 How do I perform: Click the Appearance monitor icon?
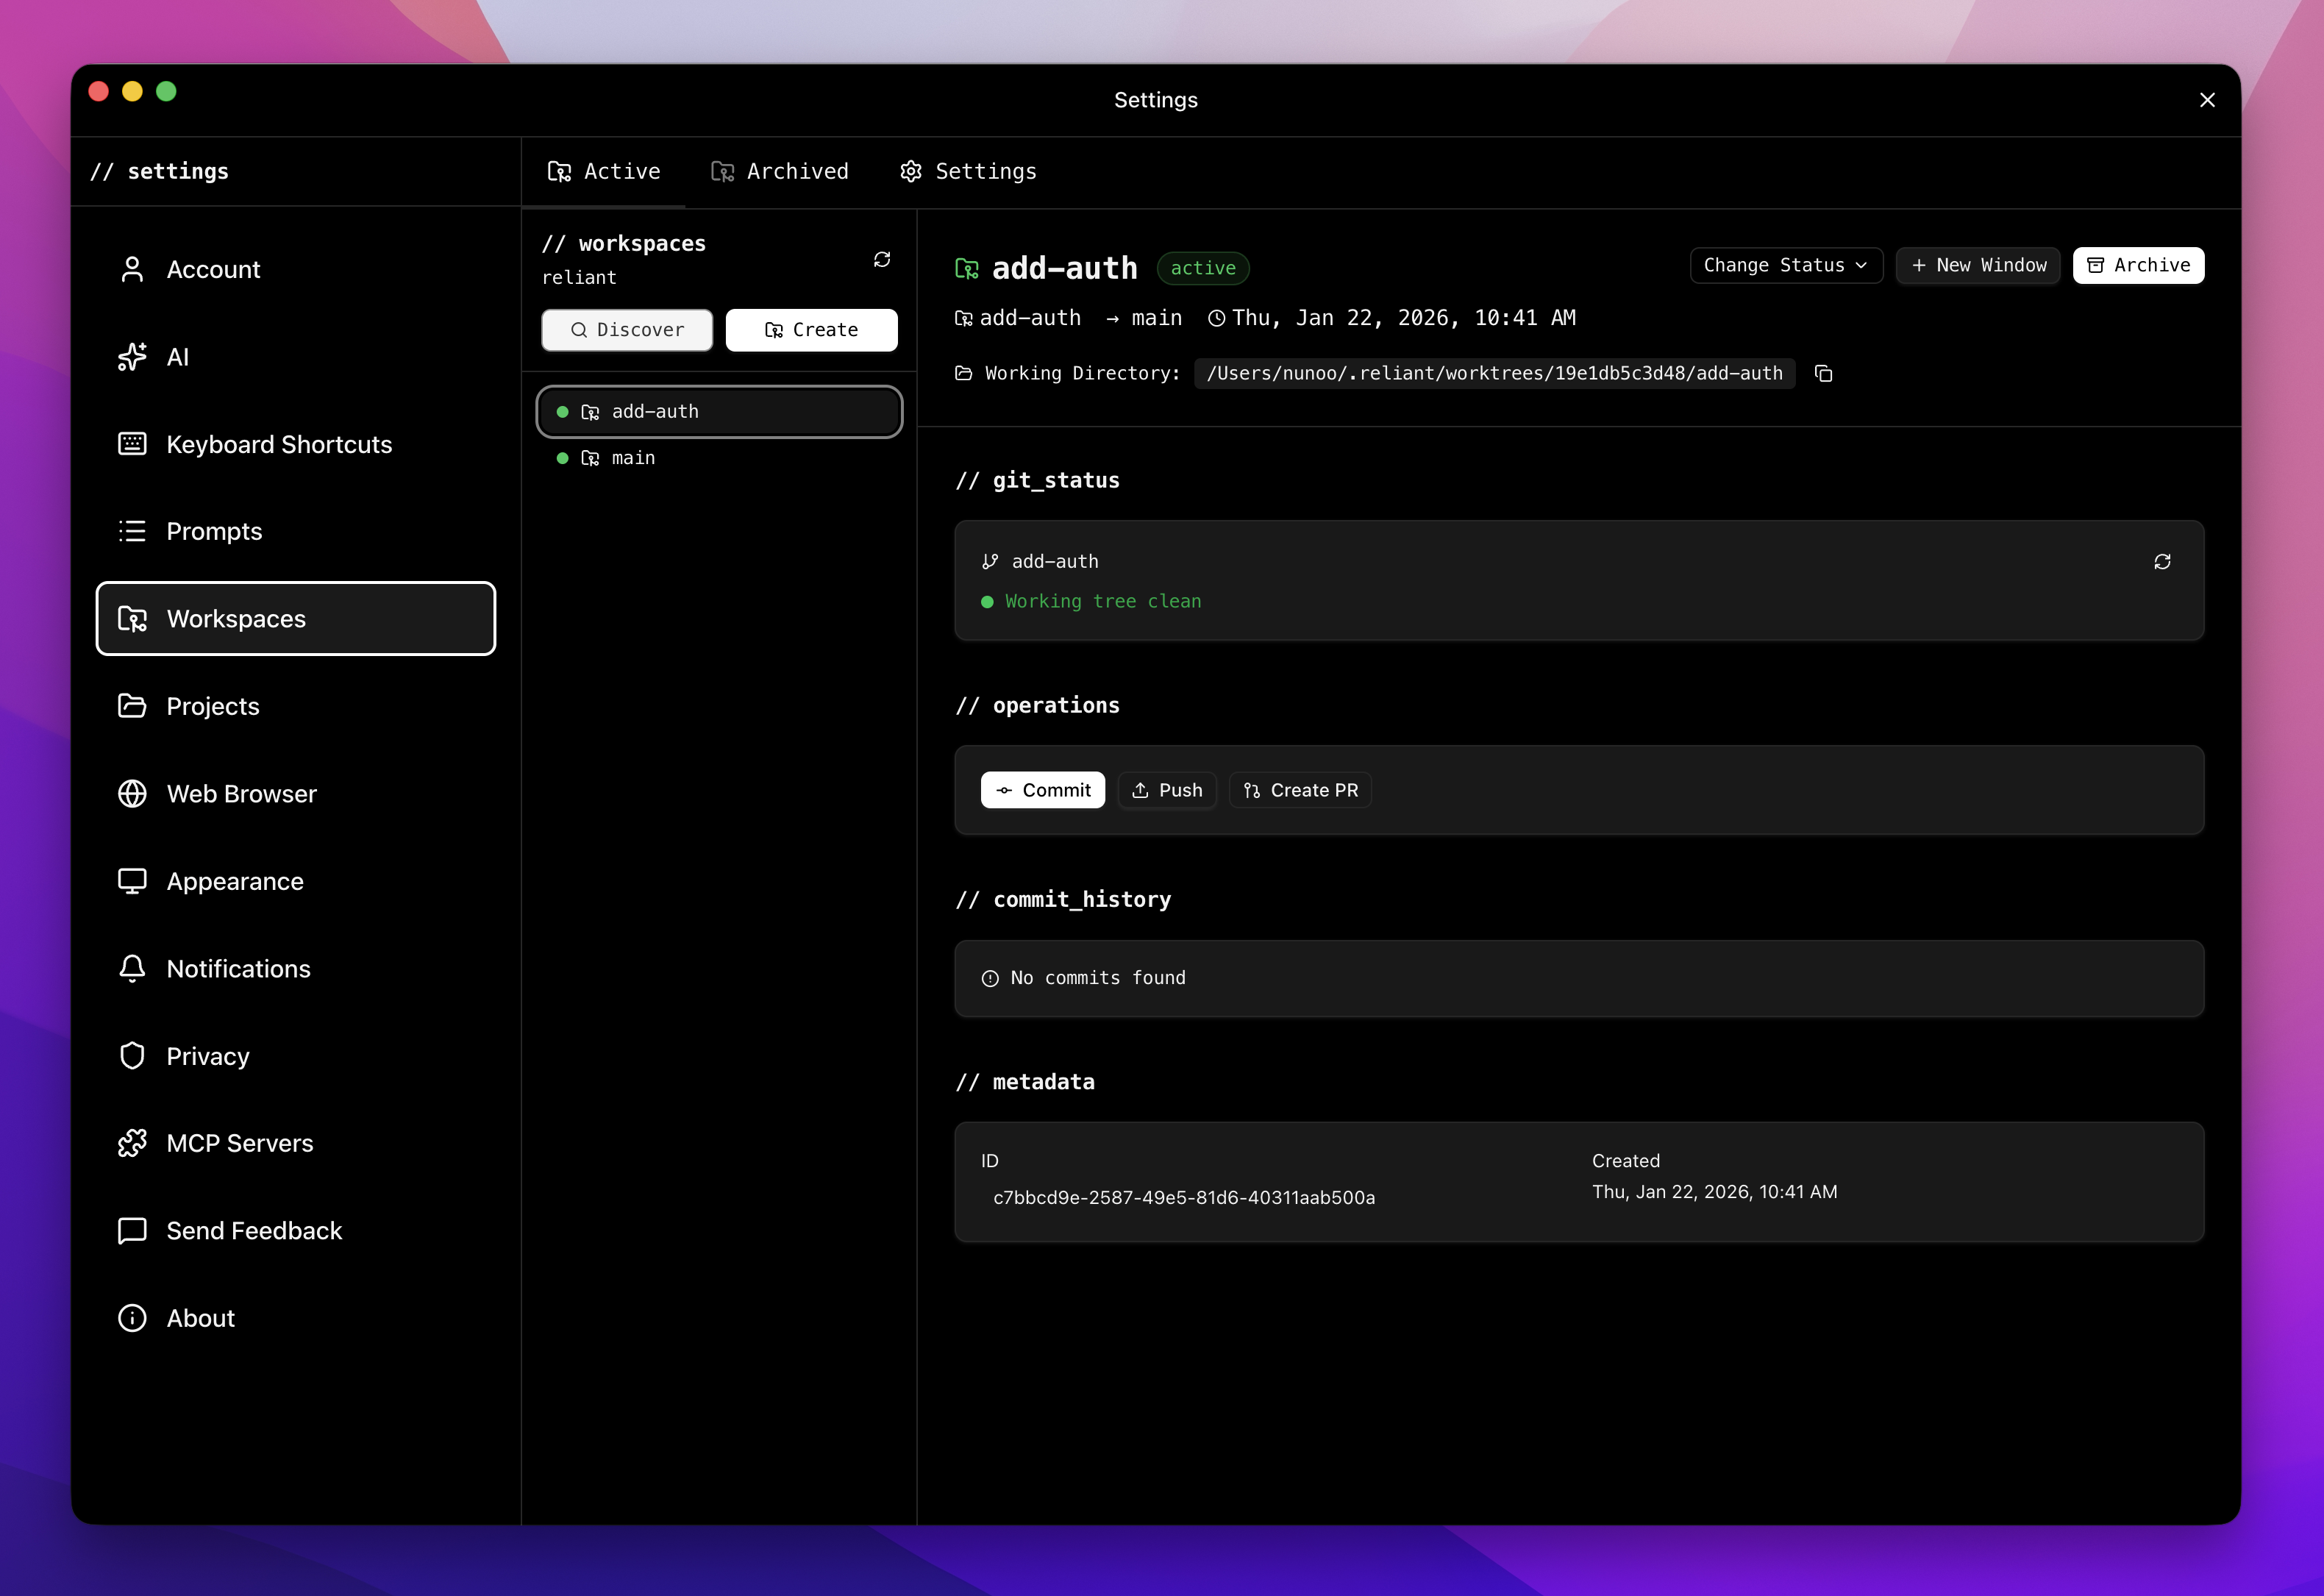coord(133,881)
